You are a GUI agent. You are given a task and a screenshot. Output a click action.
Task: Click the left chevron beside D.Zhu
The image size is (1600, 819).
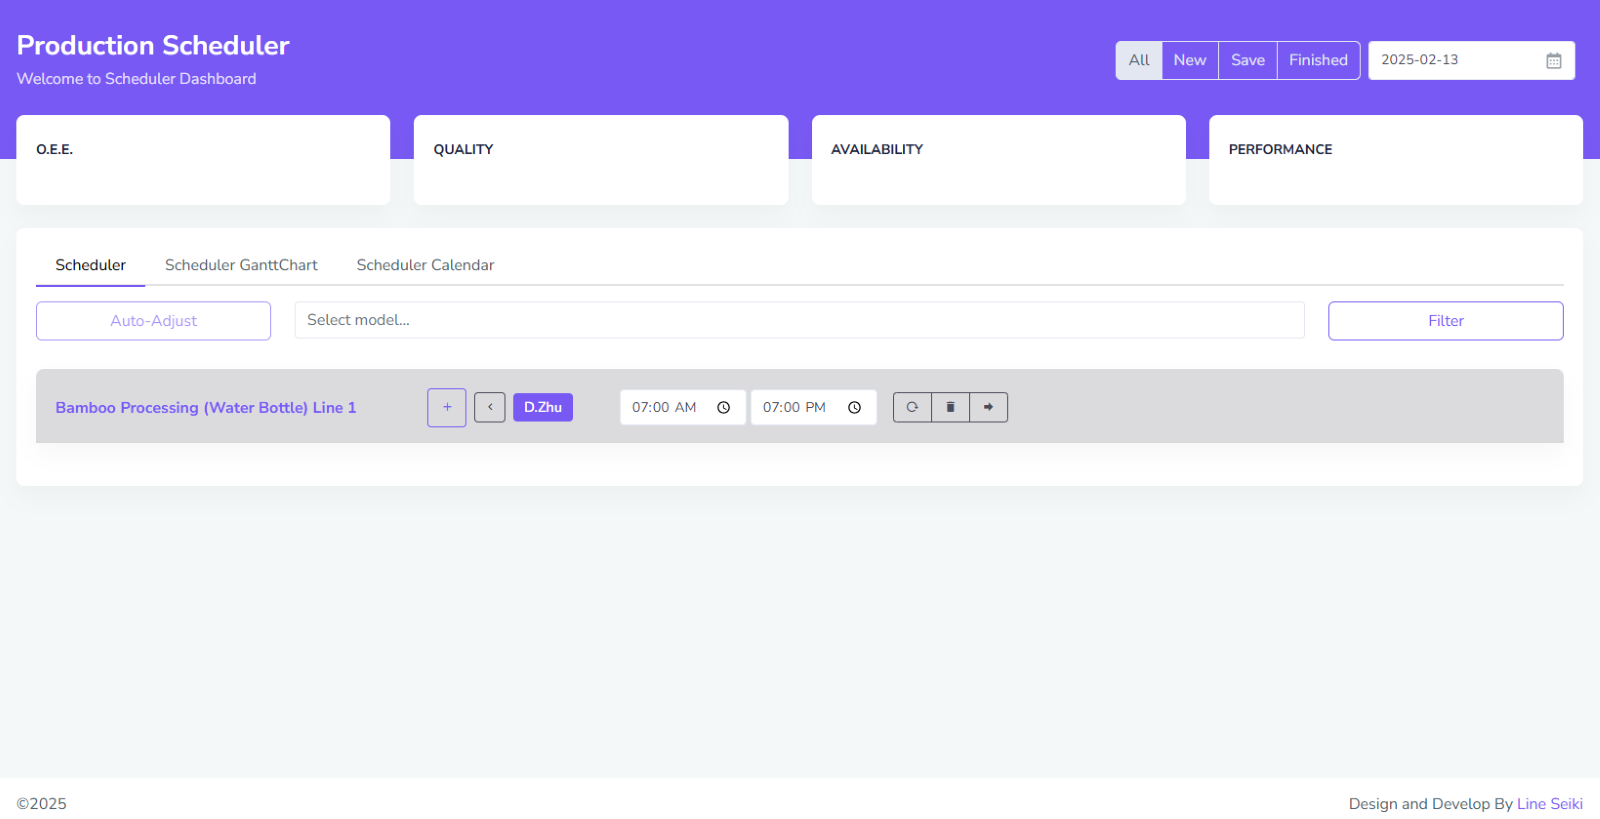(x=490, y=407)
